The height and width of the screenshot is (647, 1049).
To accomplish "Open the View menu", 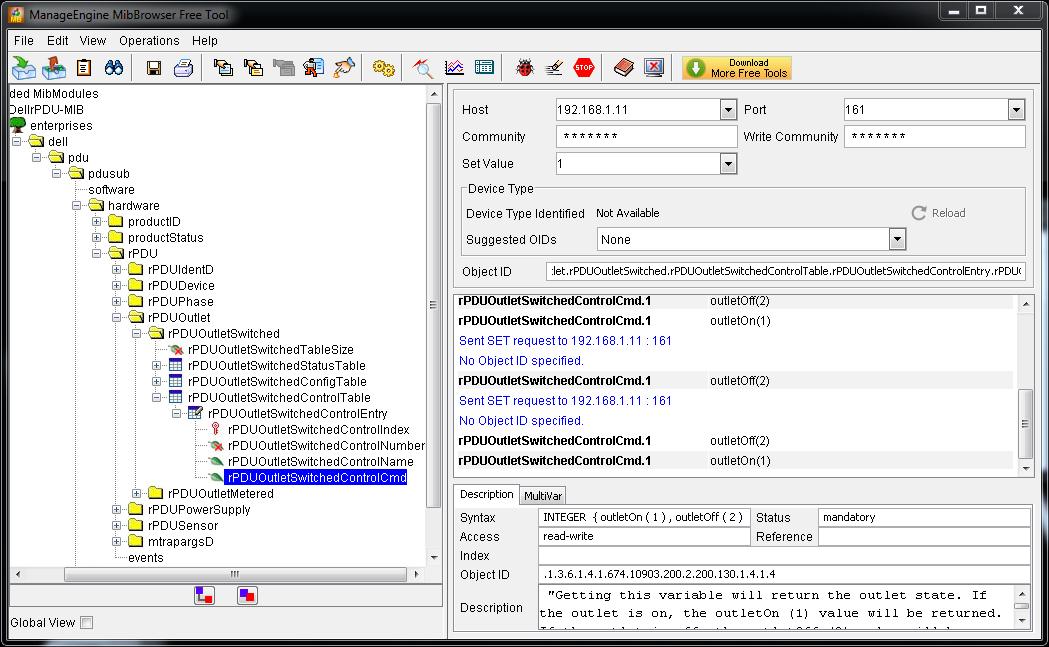I will point(92,40).
